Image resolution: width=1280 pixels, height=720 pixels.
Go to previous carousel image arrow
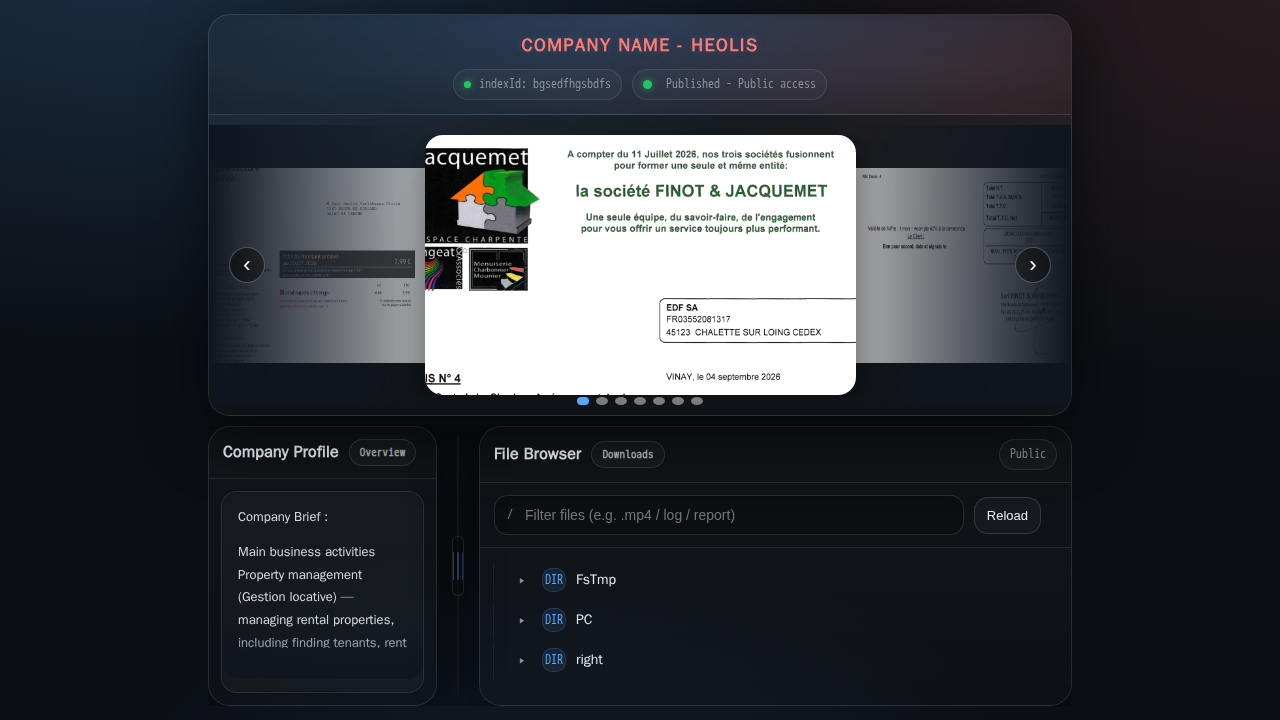tap(247, 265)
